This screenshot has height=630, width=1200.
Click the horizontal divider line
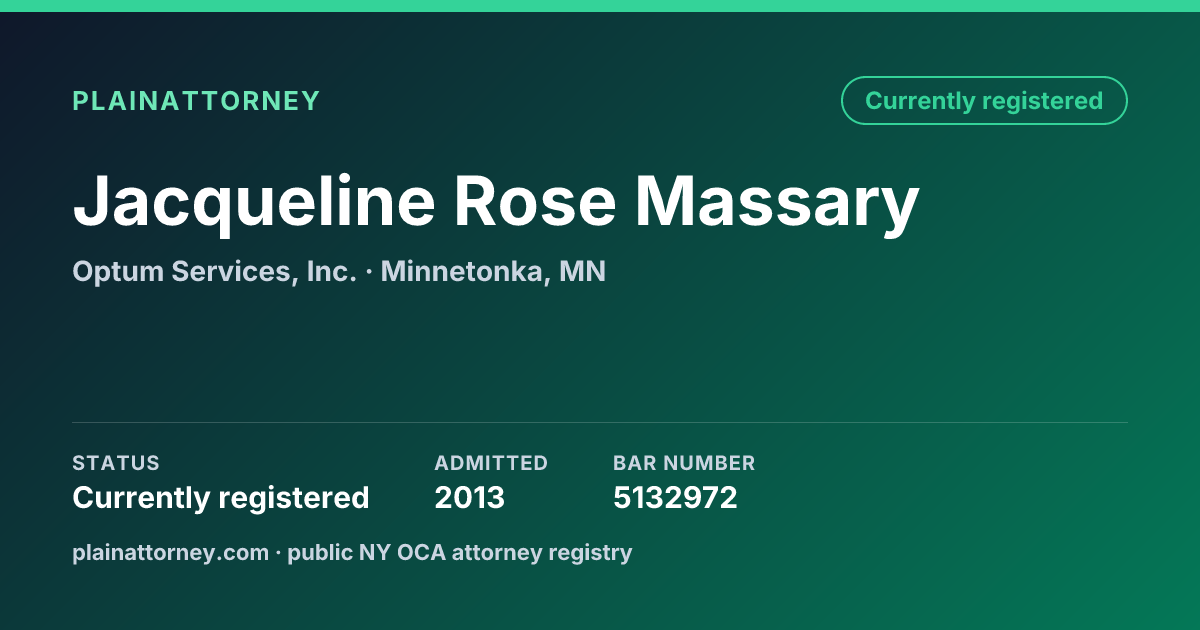tap(600, 422)
